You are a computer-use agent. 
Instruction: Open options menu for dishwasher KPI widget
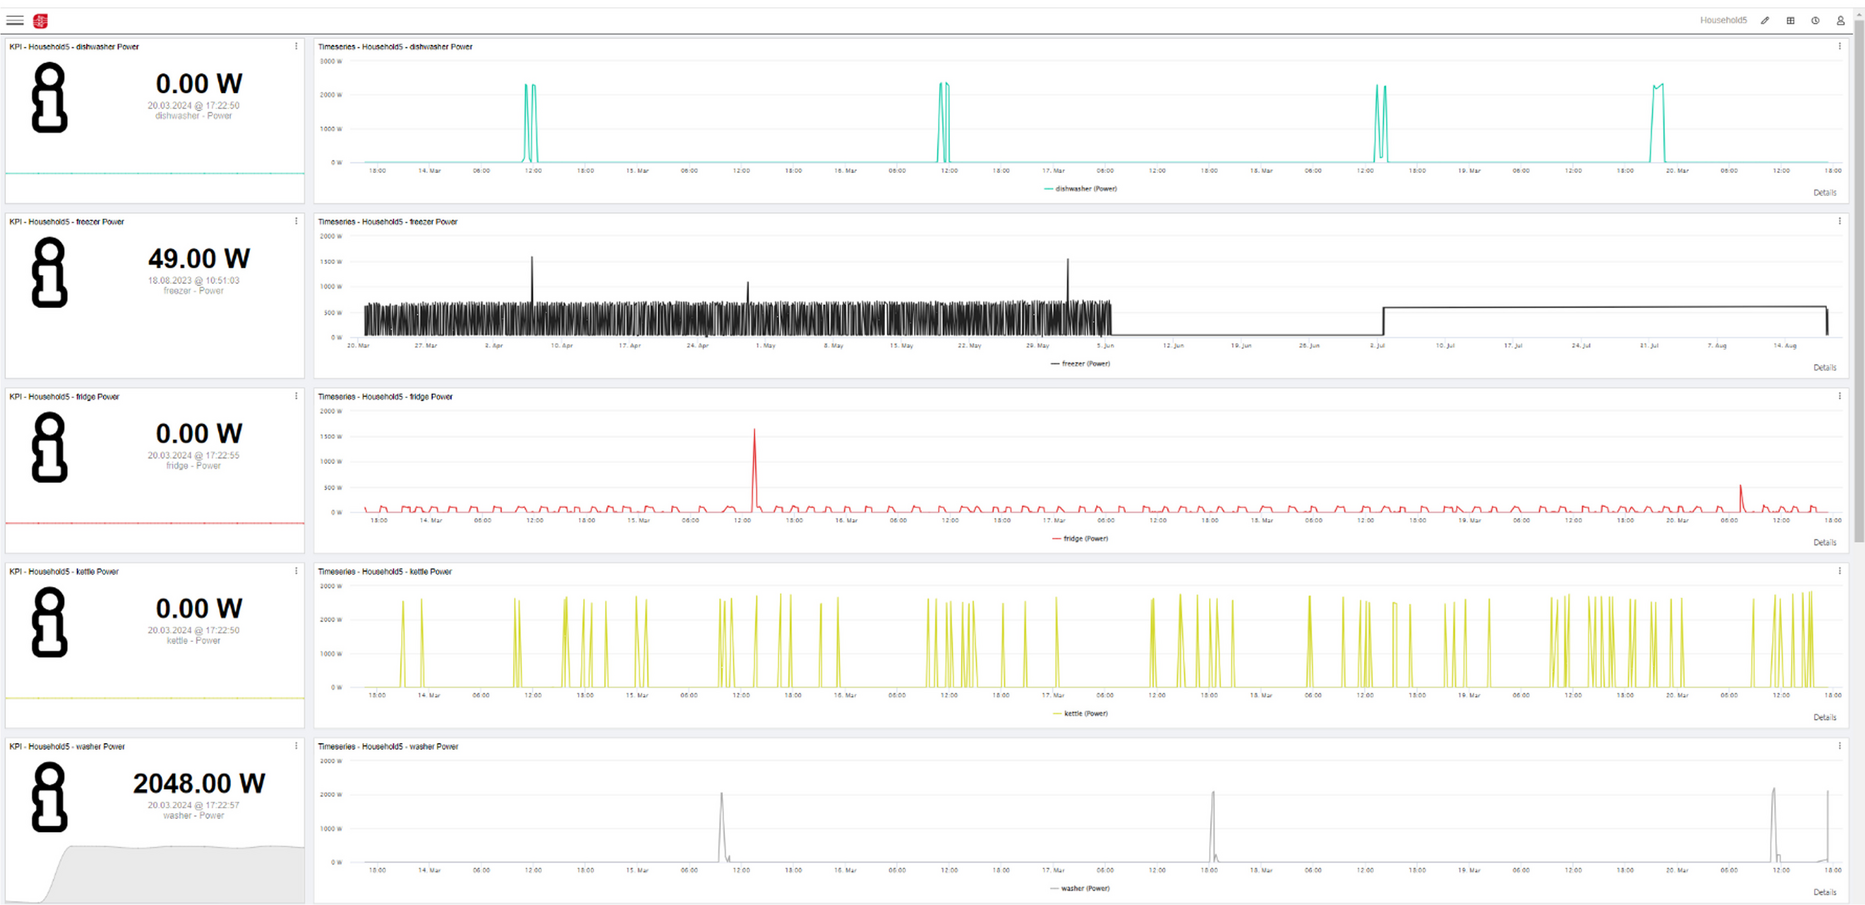click(x=296, y=47)
